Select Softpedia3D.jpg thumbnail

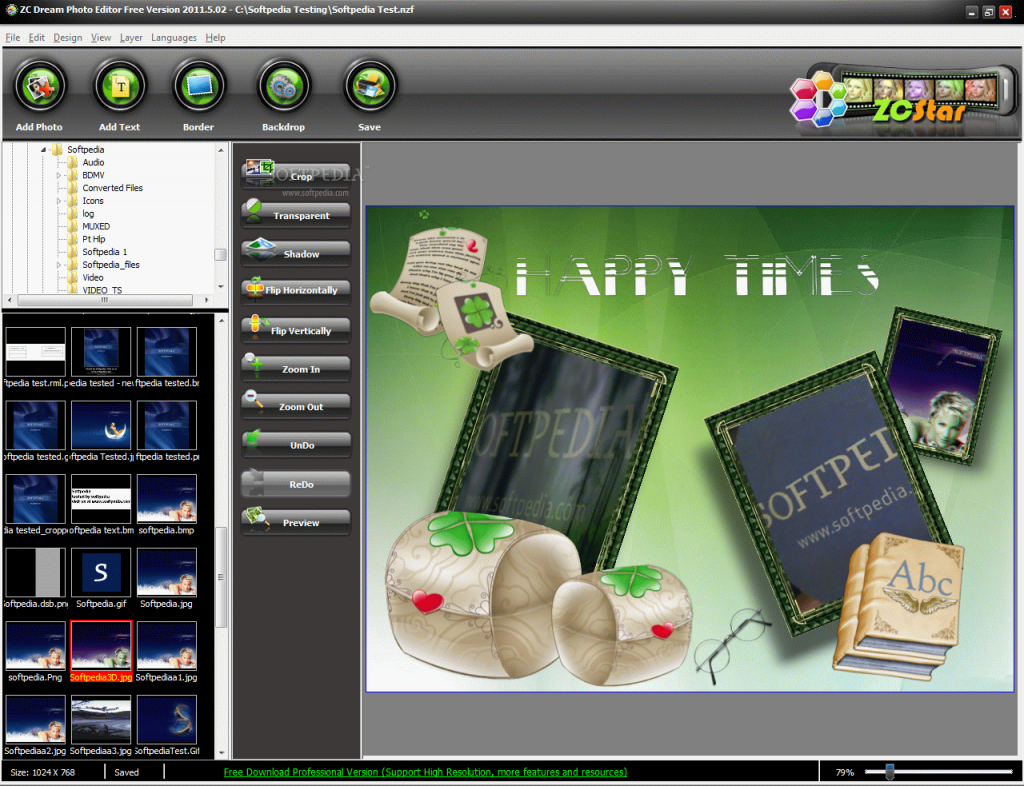101,652
